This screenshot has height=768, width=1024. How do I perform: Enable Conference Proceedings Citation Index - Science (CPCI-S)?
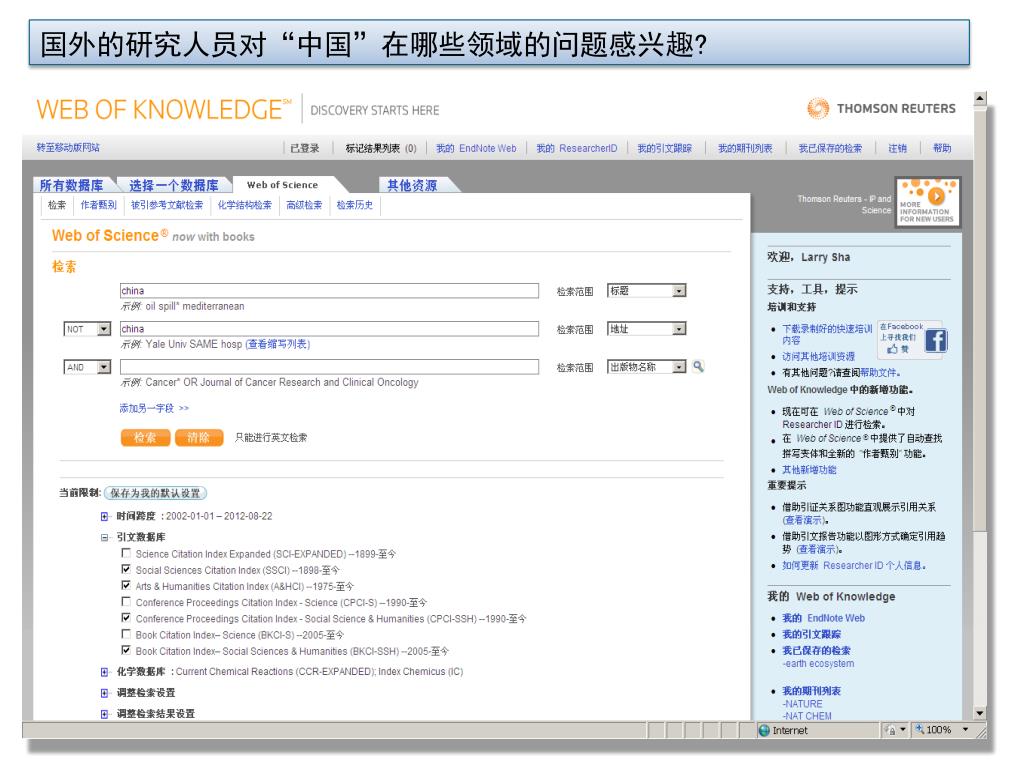[x=126, y=601]
